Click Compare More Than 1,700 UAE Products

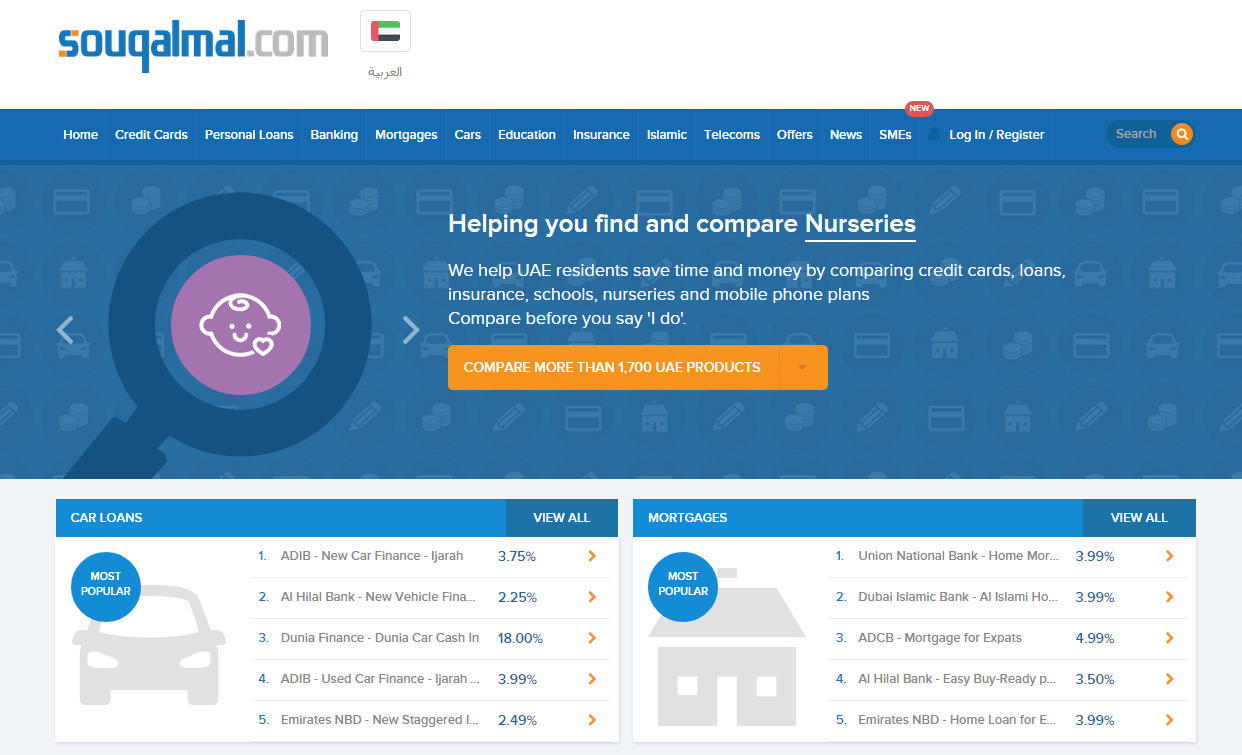coord(612,367)
